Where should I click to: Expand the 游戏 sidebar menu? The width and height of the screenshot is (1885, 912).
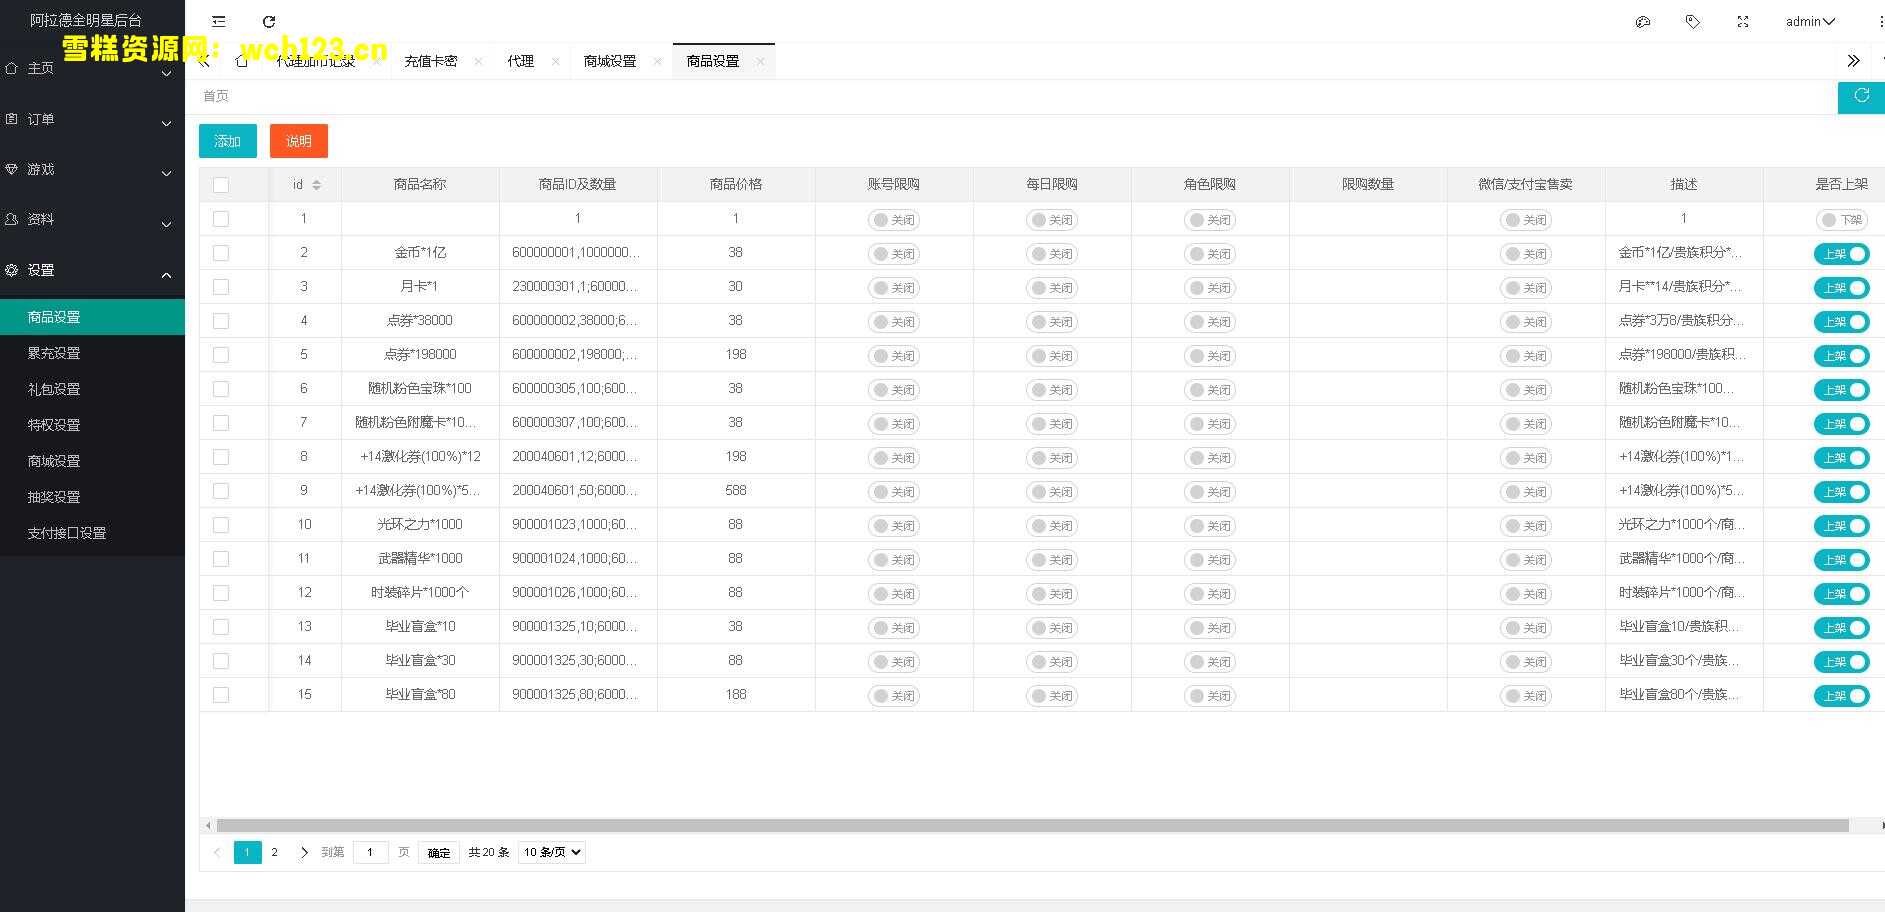pyautogui.click(x=92, y=169)
